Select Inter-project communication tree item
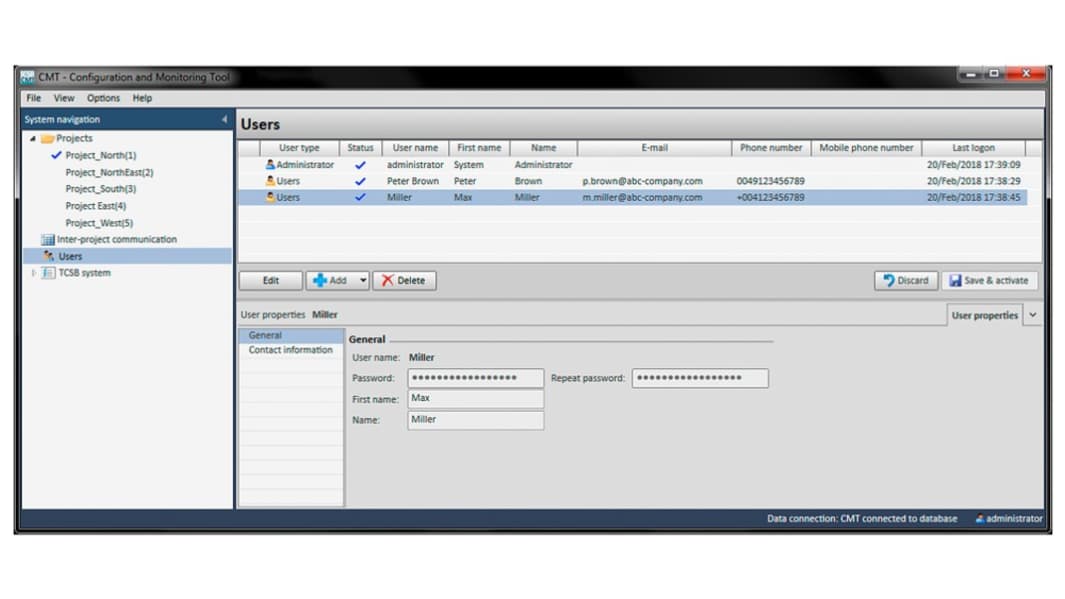 117,240
